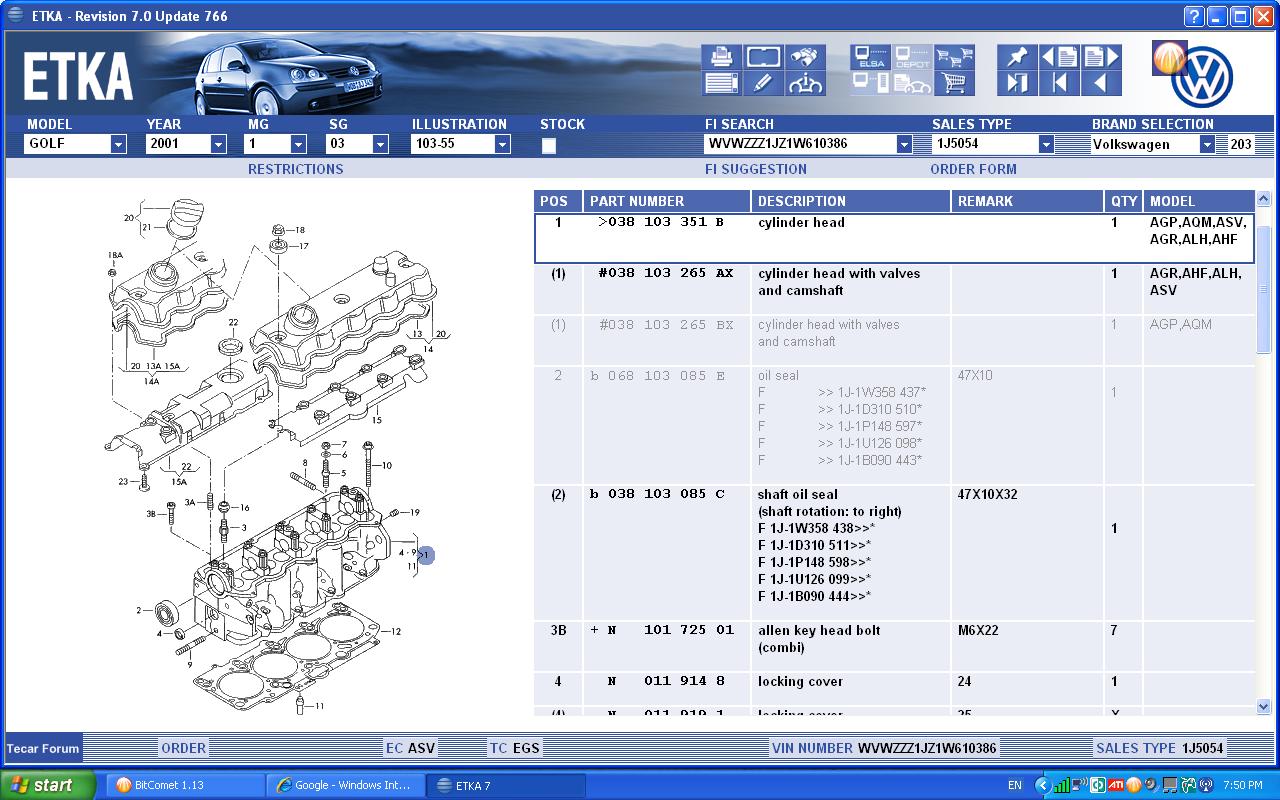
Task: Click the RESTRICTIONS link
Action: 295,169
